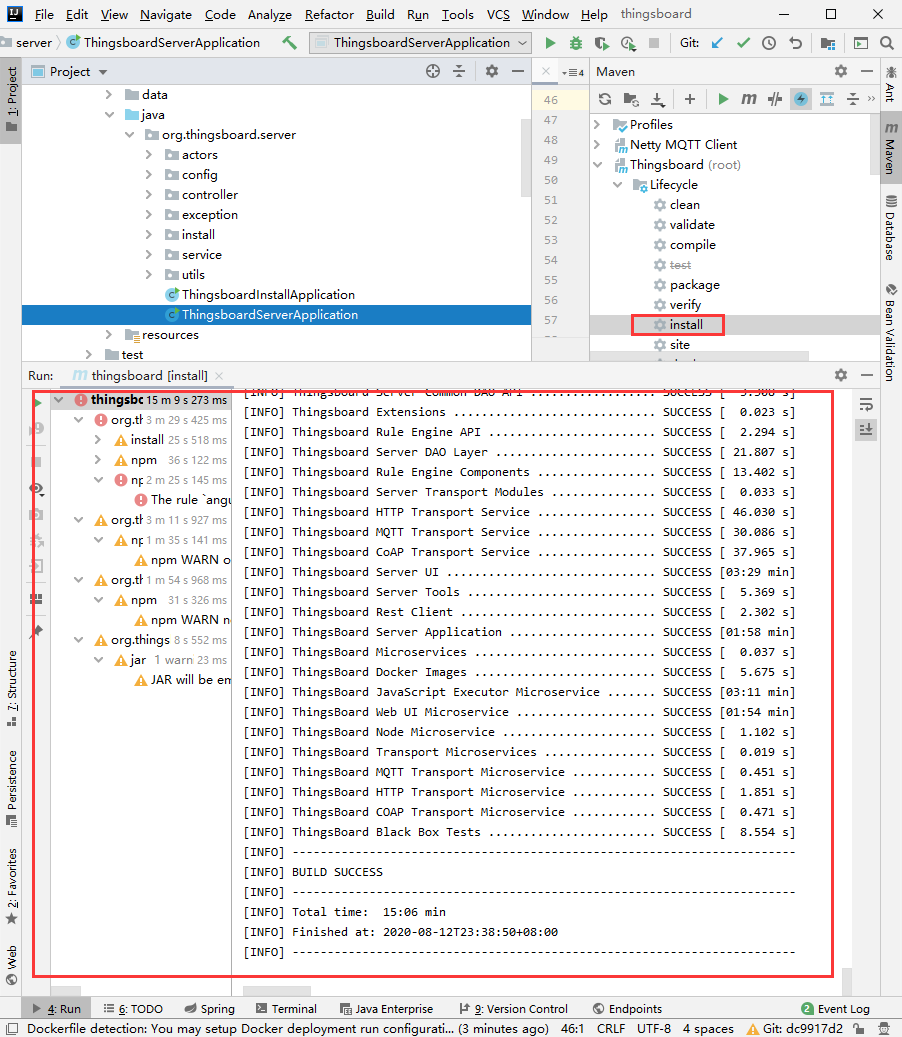Expand the controller package folder
The height and width of the screenshot is (1037, 902).
tap(148, 195)
